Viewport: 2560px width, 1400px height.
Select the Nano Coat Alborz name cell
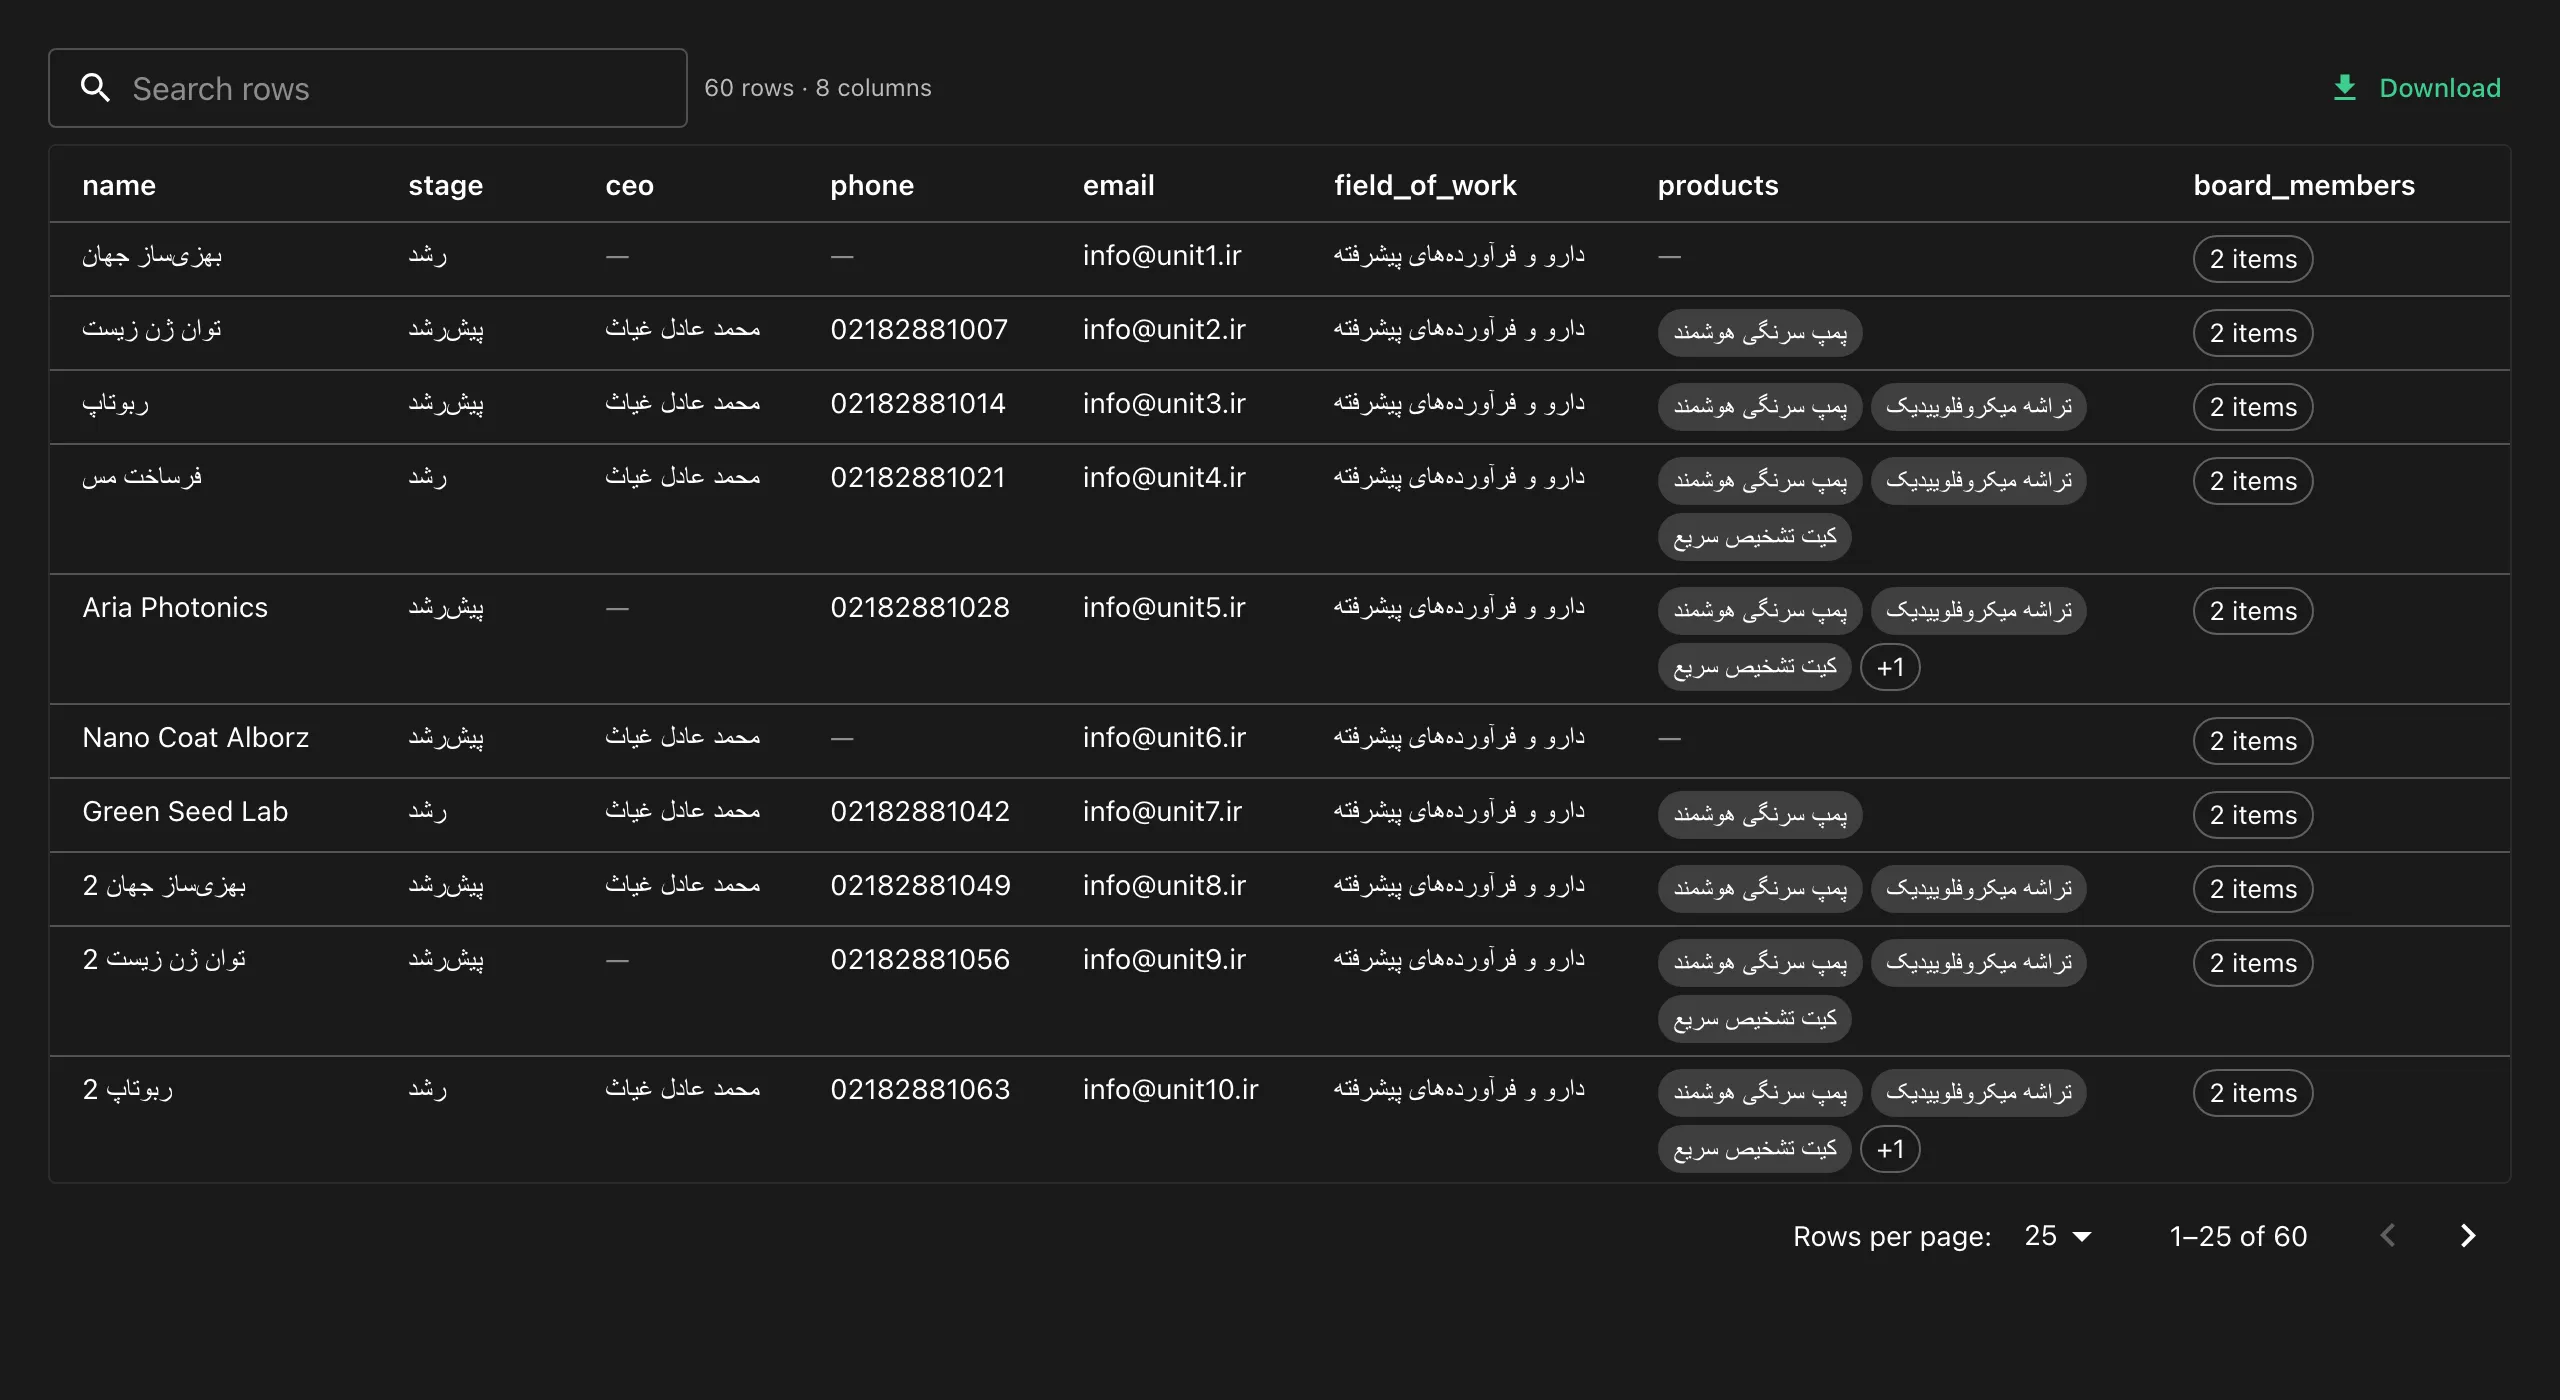coord(196,737)
